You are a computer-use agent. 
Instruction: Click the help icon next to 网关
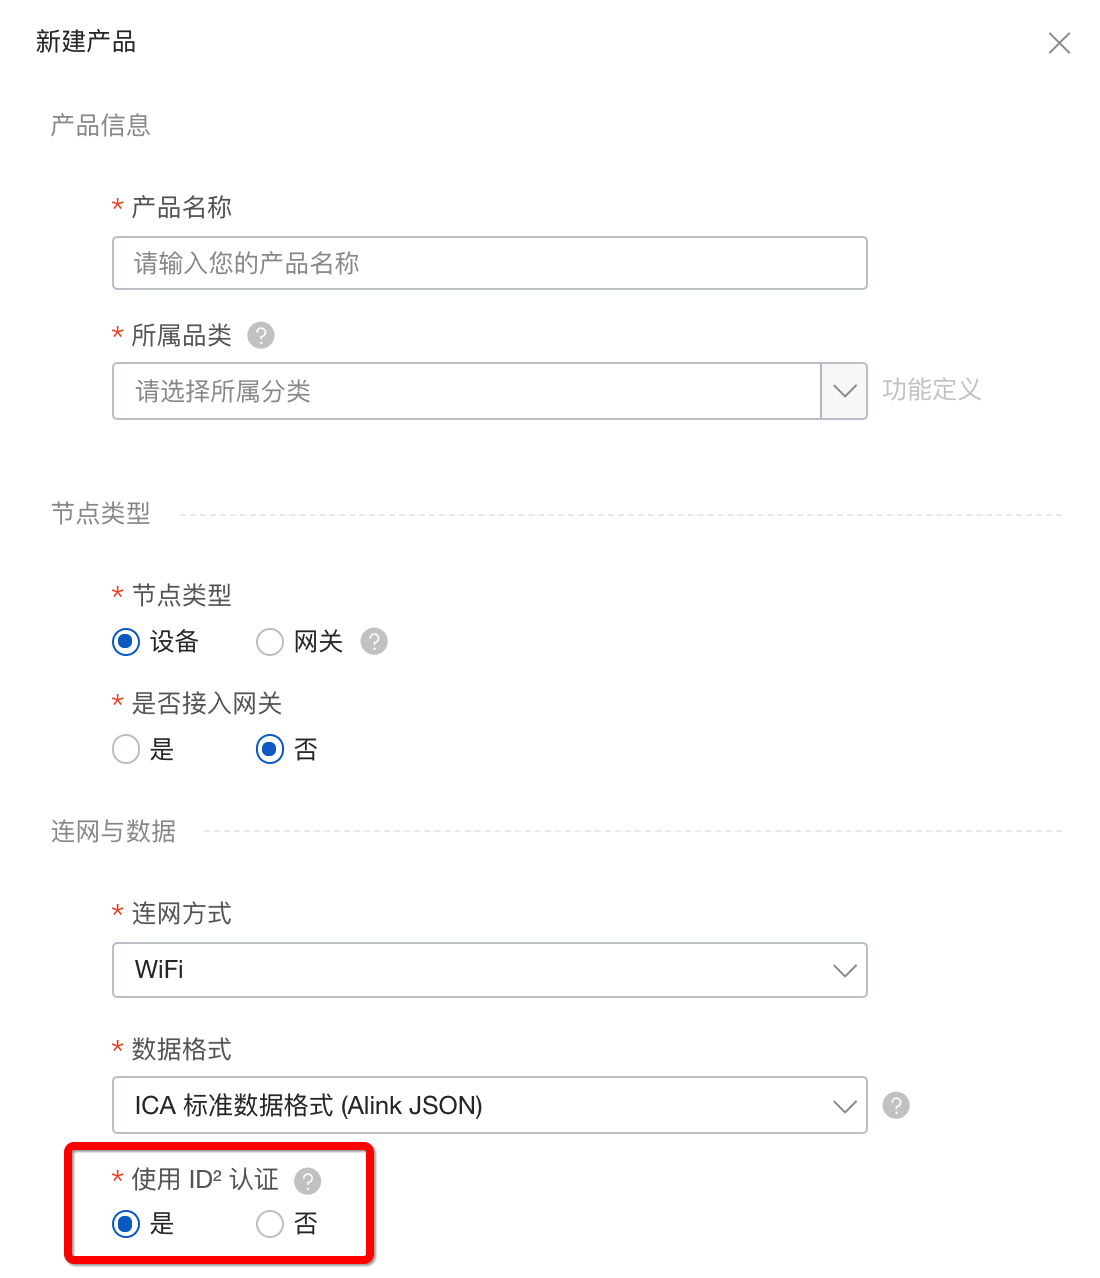tap(374, 641)
